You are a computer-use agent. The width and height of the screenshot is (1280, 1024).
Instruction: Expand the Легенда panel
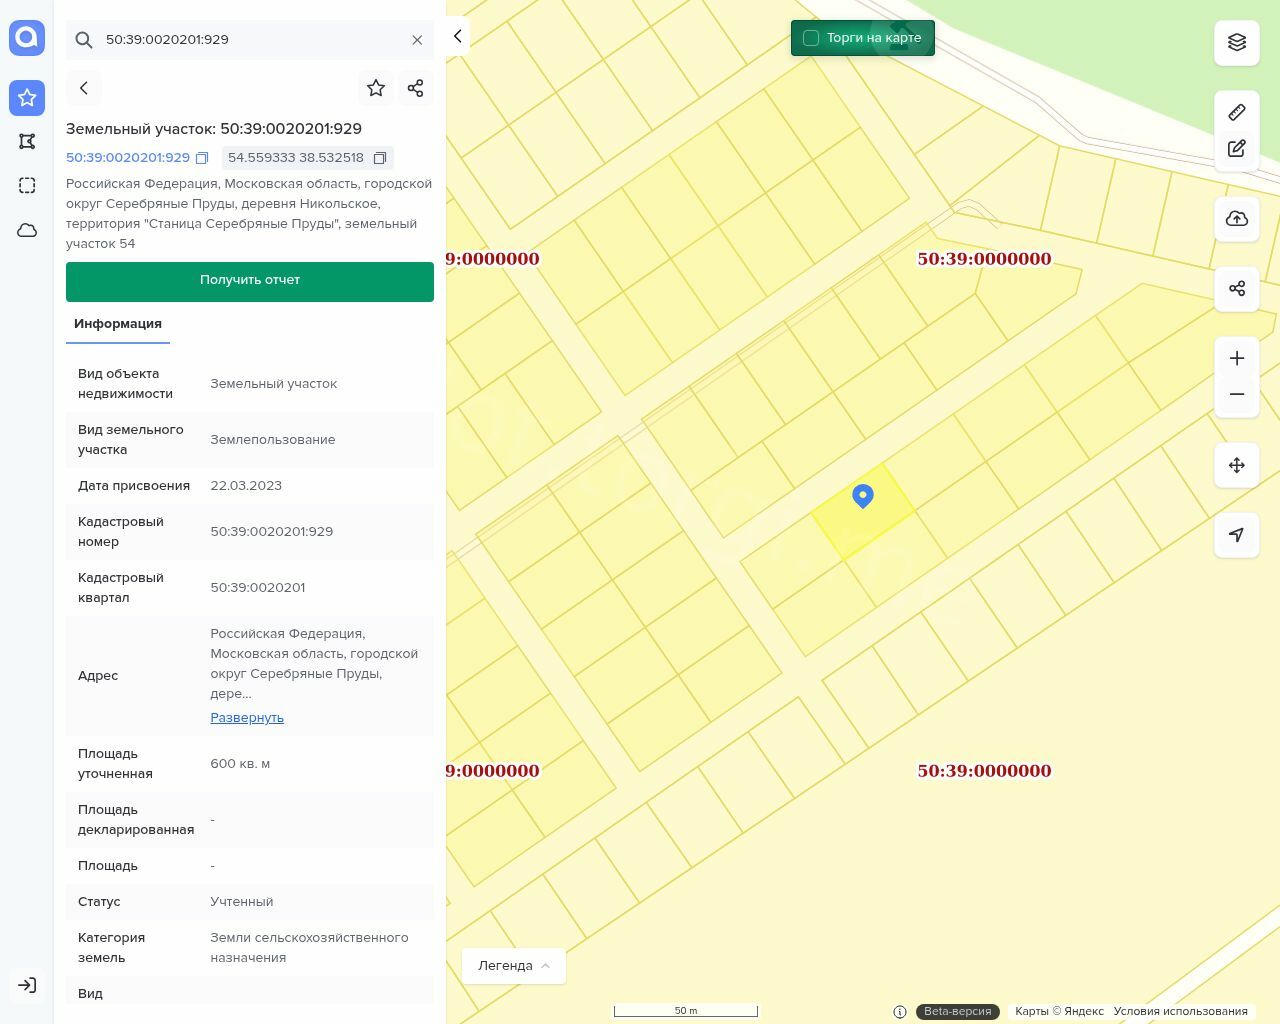[x=514, y=966]
